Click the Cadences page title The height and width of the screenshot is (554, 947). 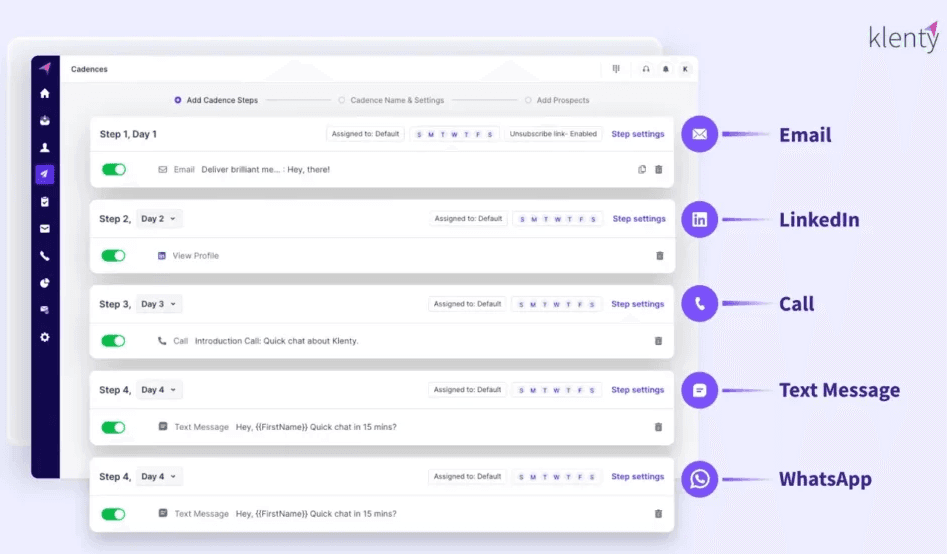[x=89, y=69]
